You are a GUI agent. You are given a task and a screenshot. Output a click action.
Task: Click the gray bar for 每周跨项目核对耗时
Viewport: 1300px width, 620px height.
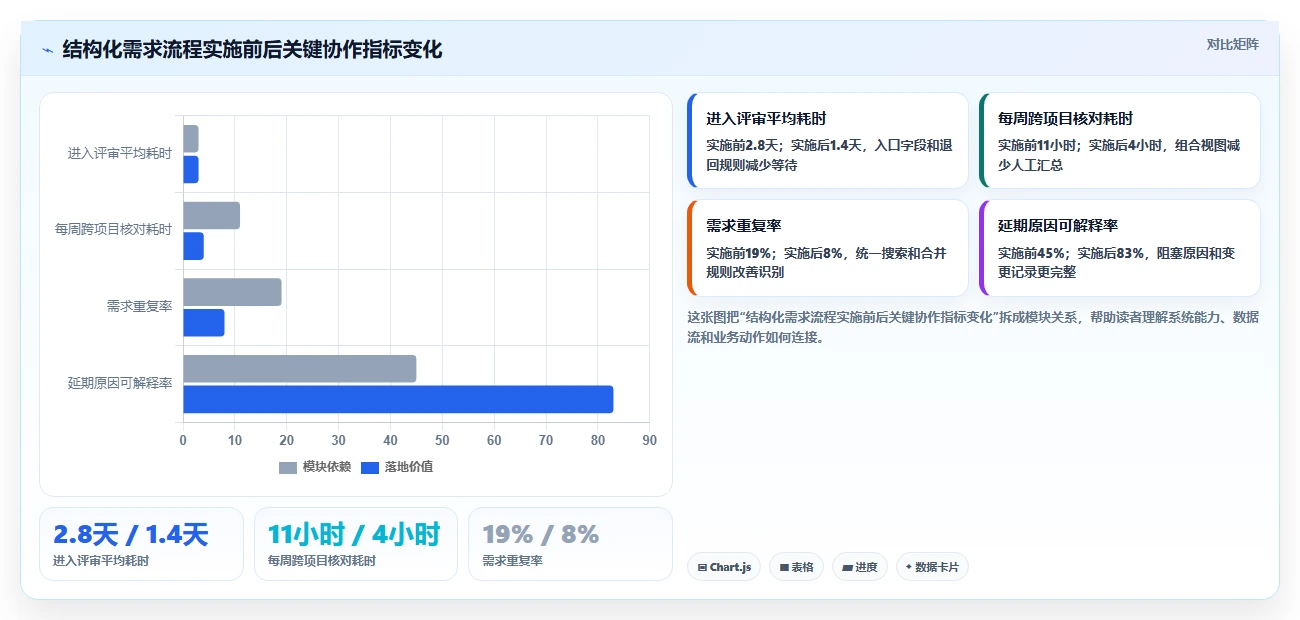pos(211,215)
